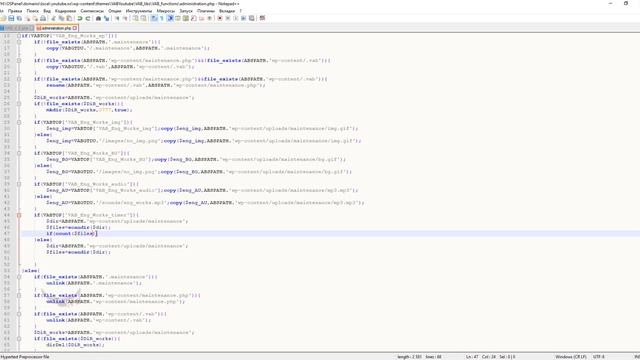Open the Запуск menu
Image resolution: width=640 pixels, height=360 pixels.
click(186, 11)
